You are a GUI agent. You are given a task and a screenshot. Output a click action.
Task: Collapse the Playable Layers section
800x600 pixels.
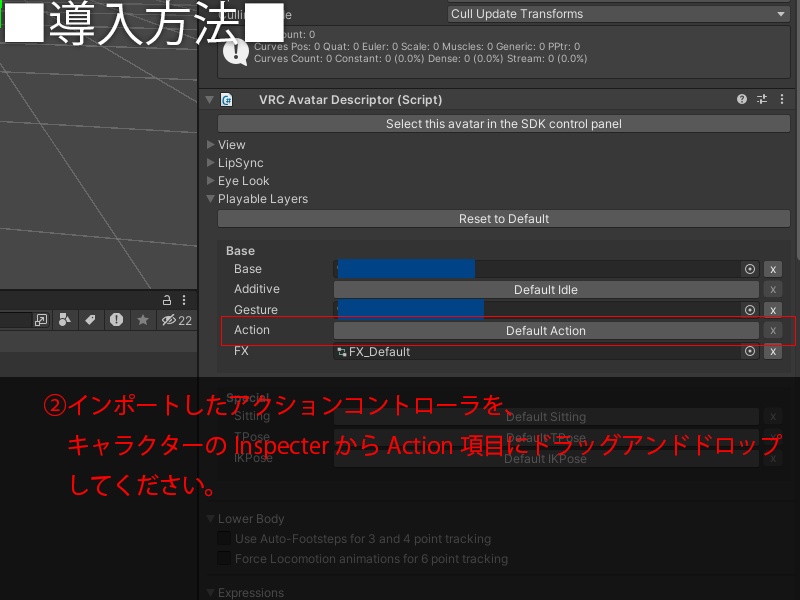coord(210,198)
